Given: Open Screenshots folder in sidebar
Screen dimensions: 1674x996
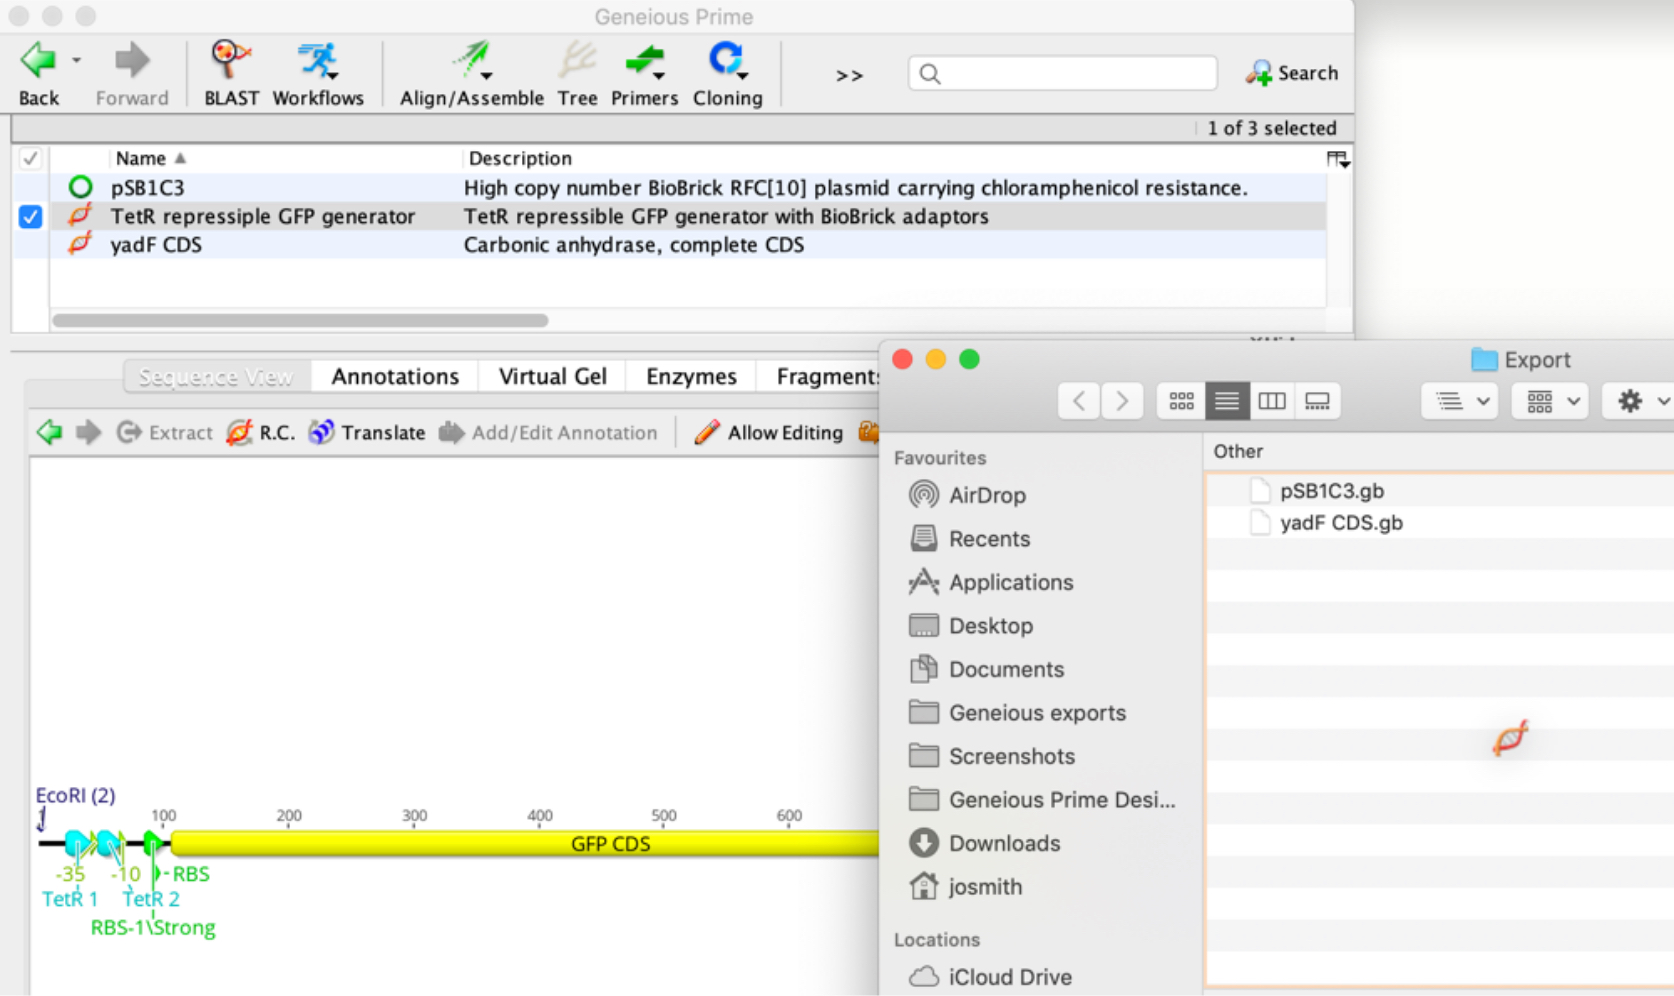Looking at the screenshot, I should tap(992, 756).
